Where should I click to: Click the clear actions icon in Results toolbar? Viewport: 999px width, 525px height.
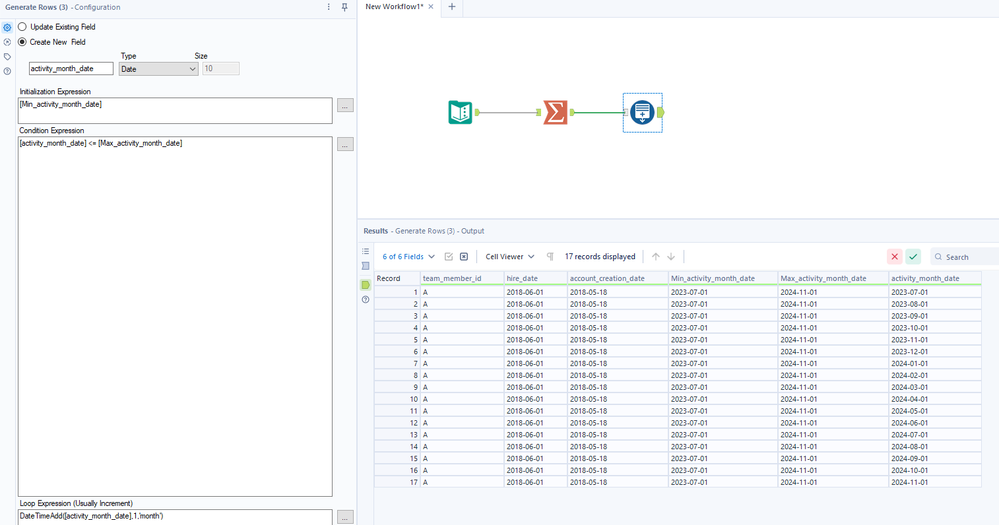coord(464,257)
